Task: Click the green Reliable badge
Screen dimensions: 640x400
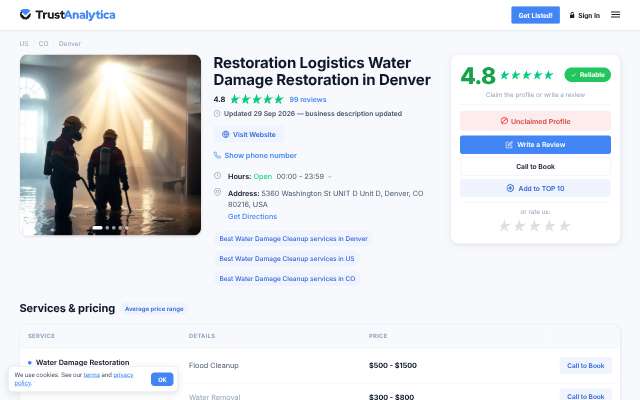Action: click(587, 75)
